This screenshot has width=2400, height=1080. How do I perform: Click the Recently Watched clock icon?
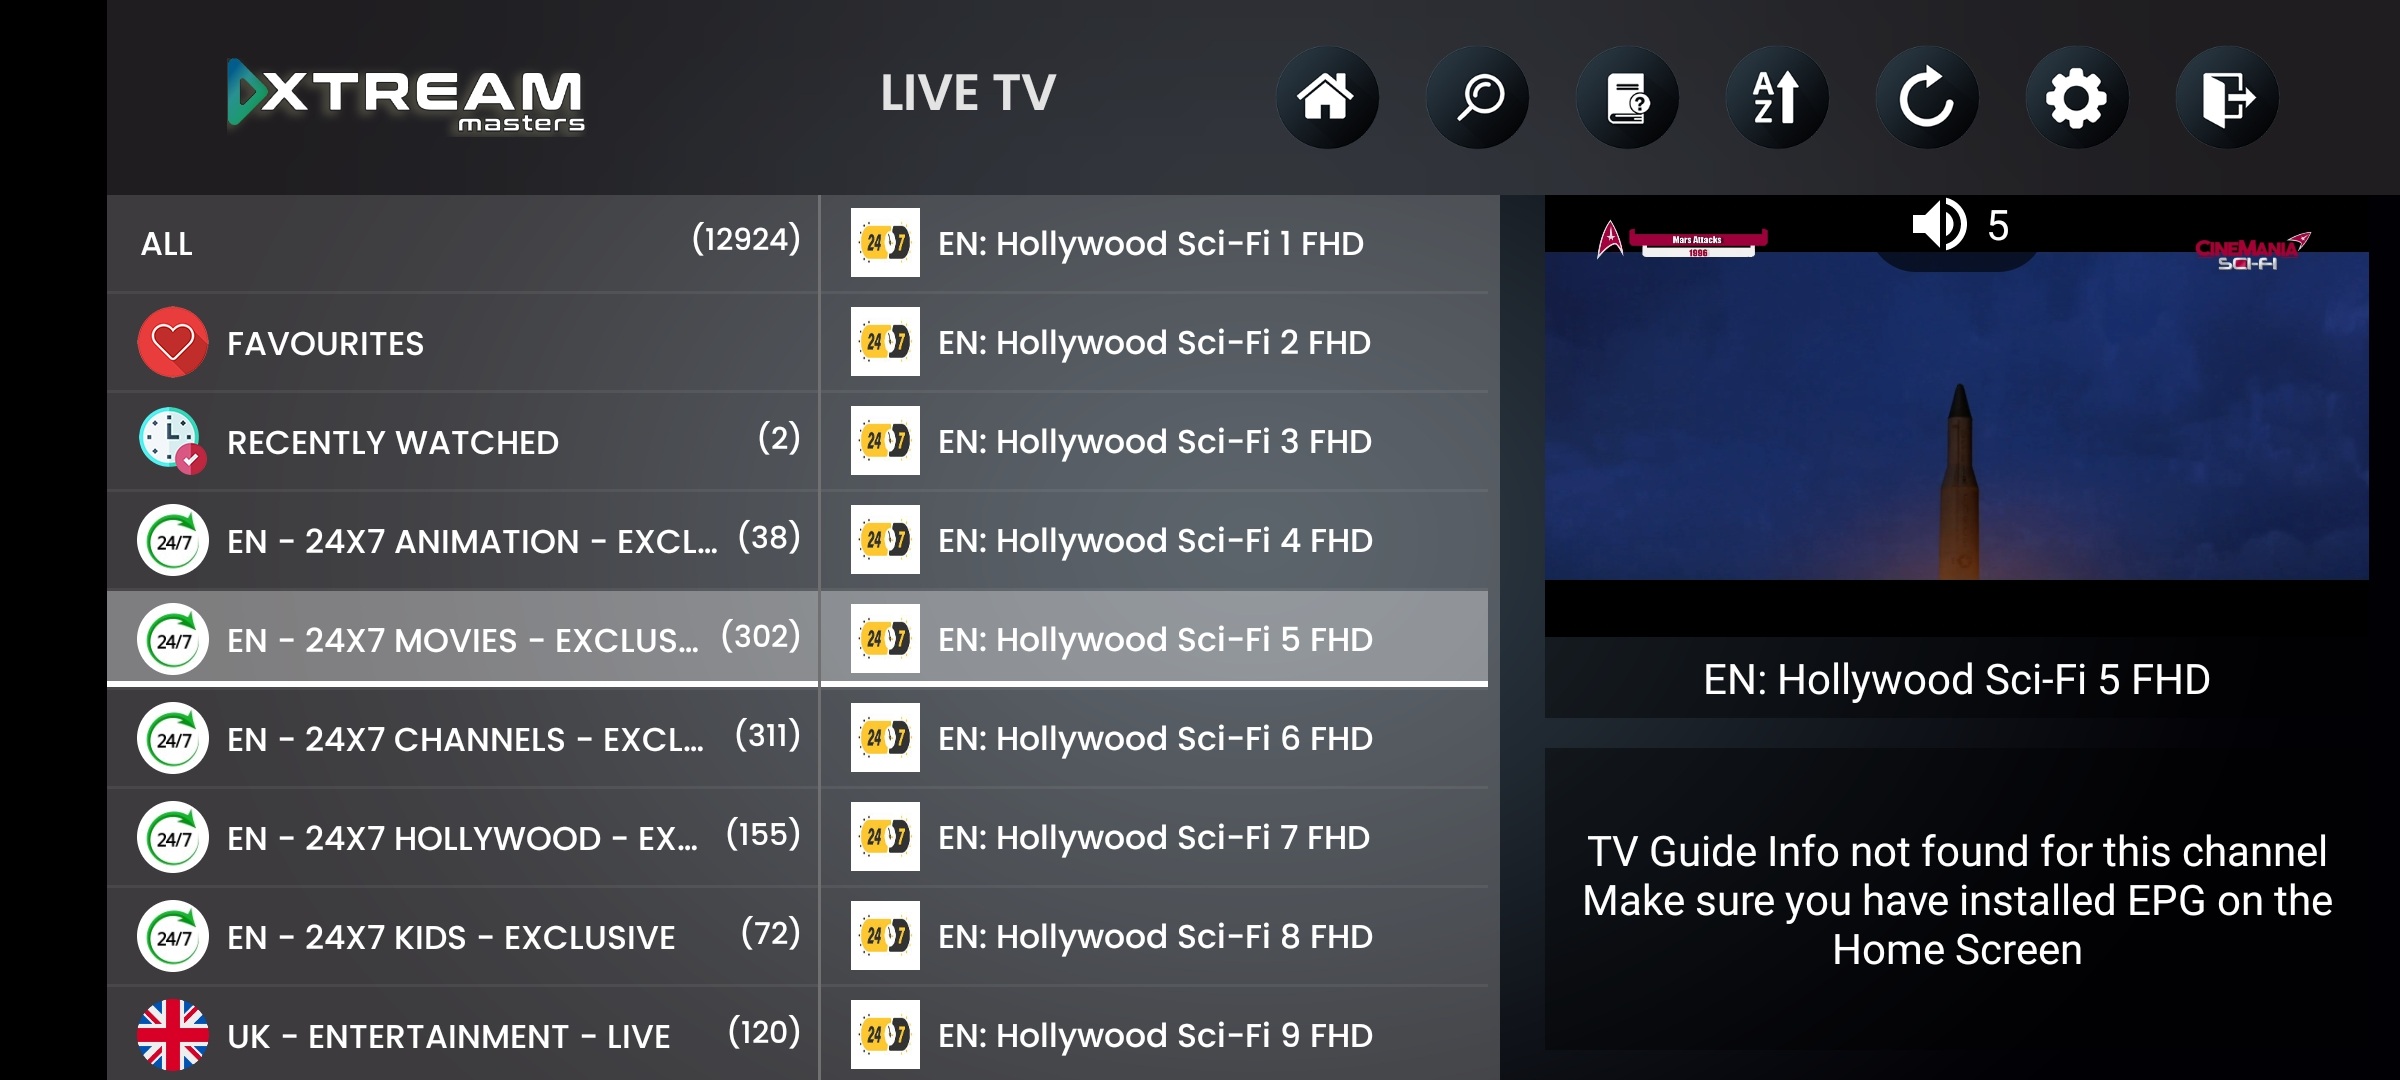coord(172,441)
